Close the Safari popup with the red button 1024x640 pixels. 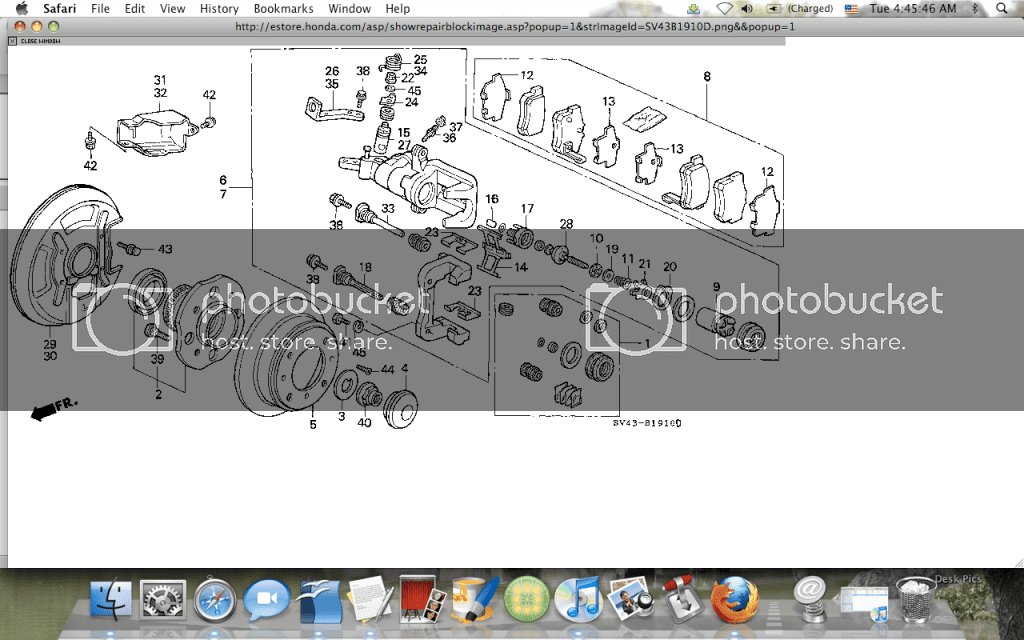tap(20, 26)
